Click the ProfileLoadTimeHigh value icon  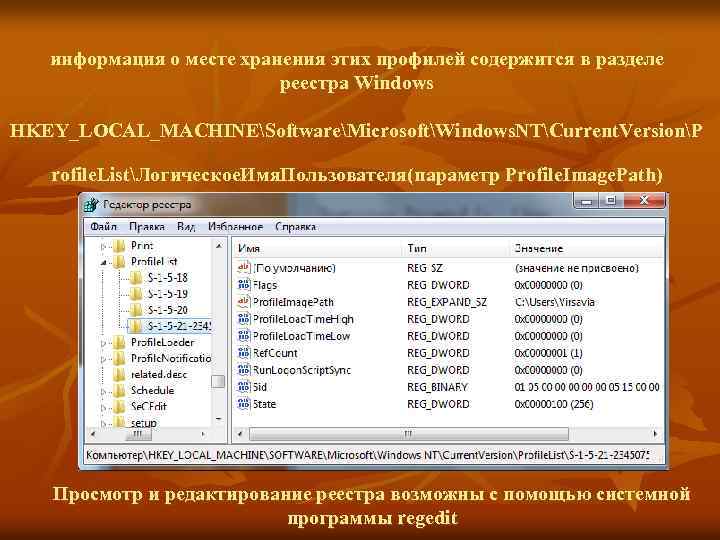pos(243,319)
